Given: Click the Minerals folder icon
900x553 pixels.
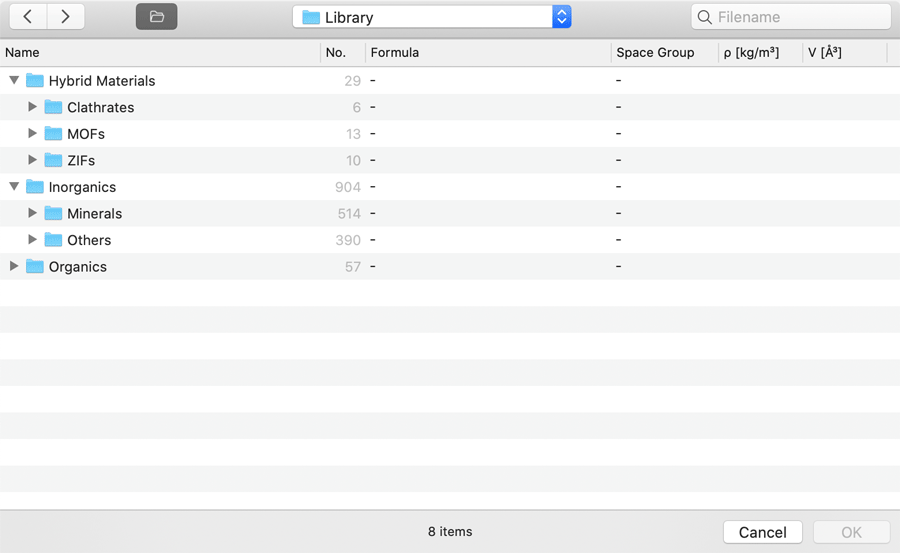Looking at the screenshot, I should pos(54,213).
